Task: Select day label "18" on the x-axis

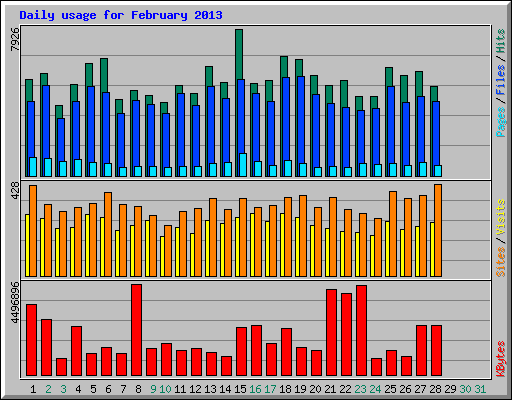Action: click(x=285, y=389)
